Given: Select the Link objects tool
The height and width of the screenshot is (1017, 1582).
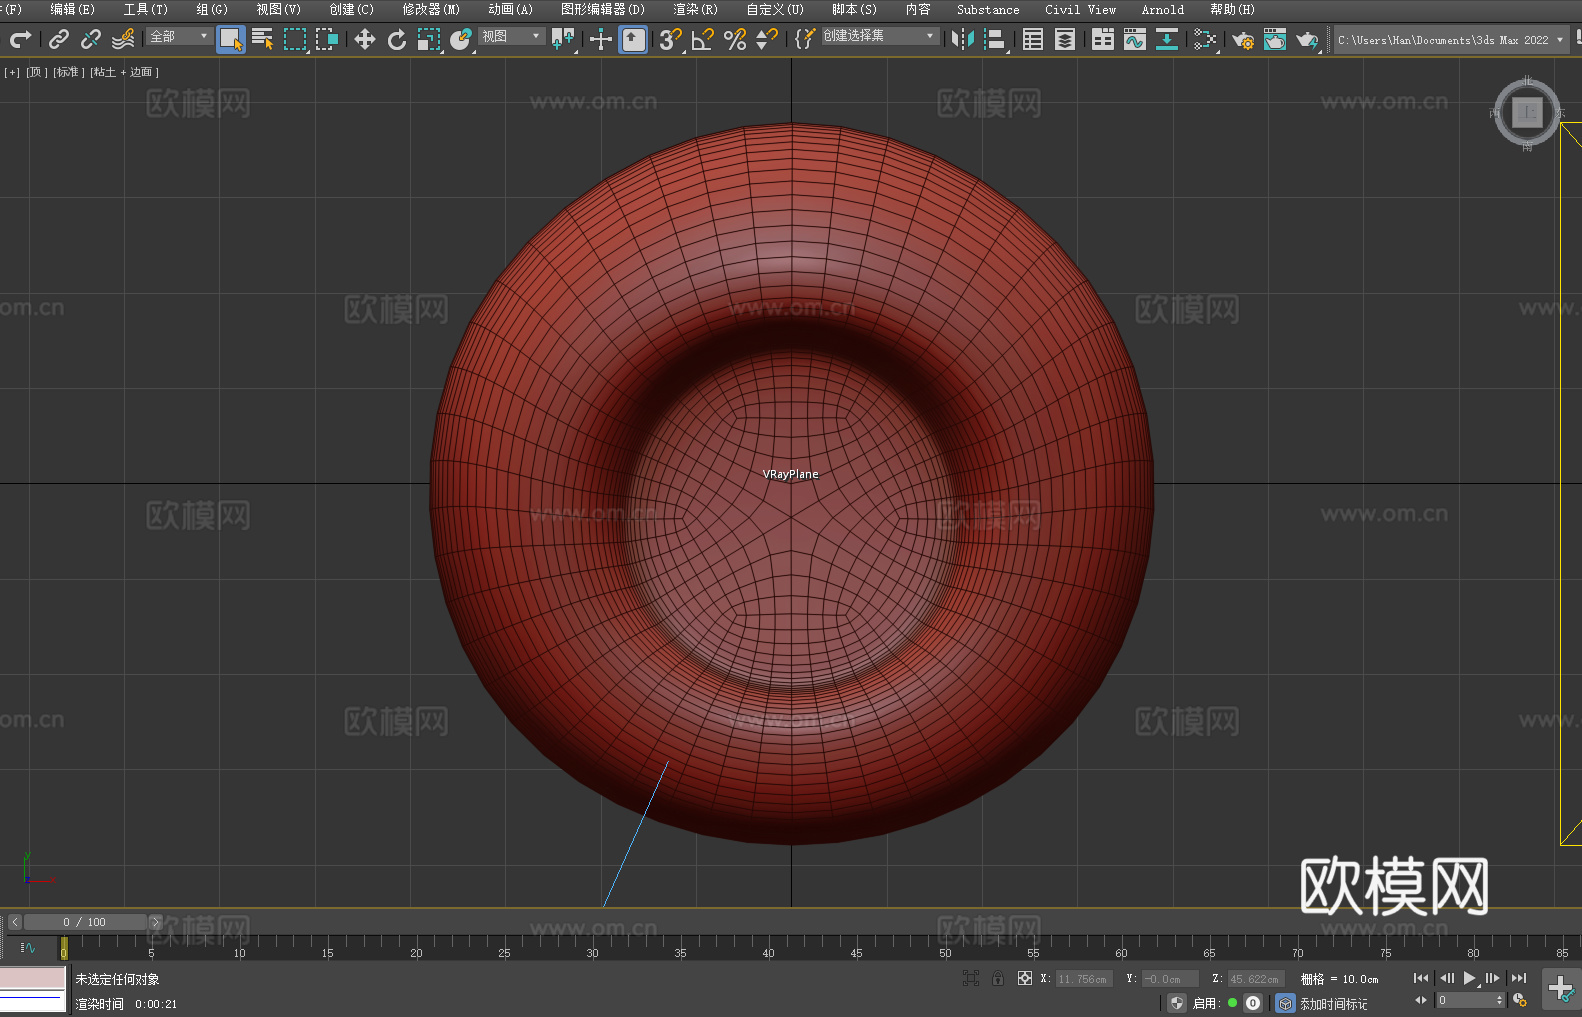Looking at the screenshot, I should point(59,39).
